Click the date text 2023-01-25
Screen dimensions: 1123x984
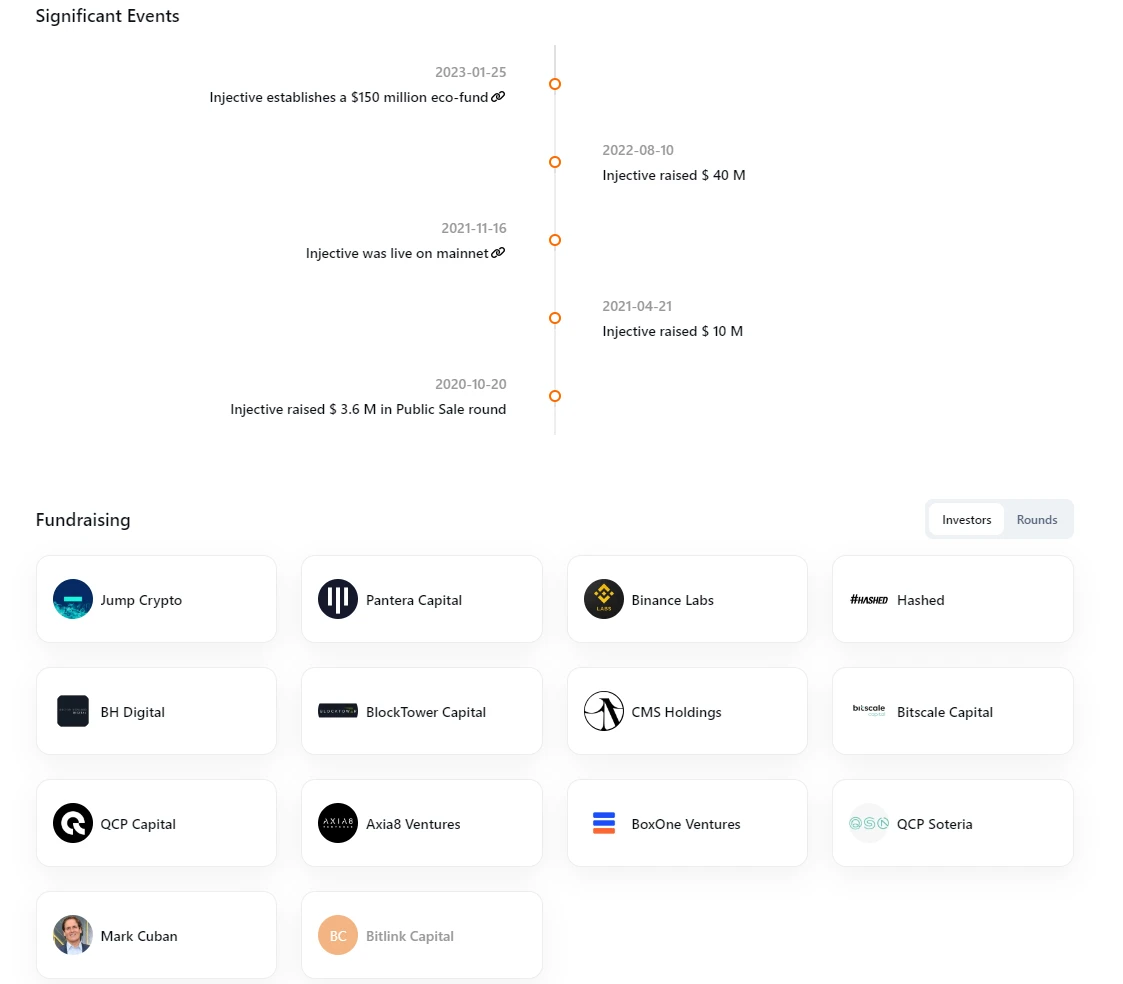pyautogui.click(x=470, y=72)
